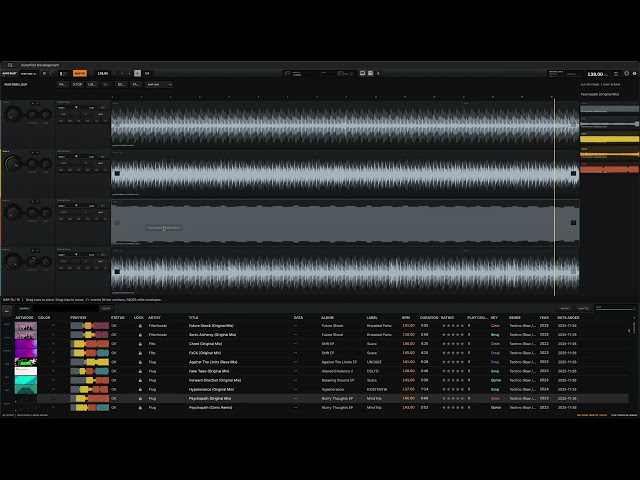The image size is (640, 480).
Task: Click the preview waveform of Psychopath (Clerio Remix)
Action: [89, 407]
